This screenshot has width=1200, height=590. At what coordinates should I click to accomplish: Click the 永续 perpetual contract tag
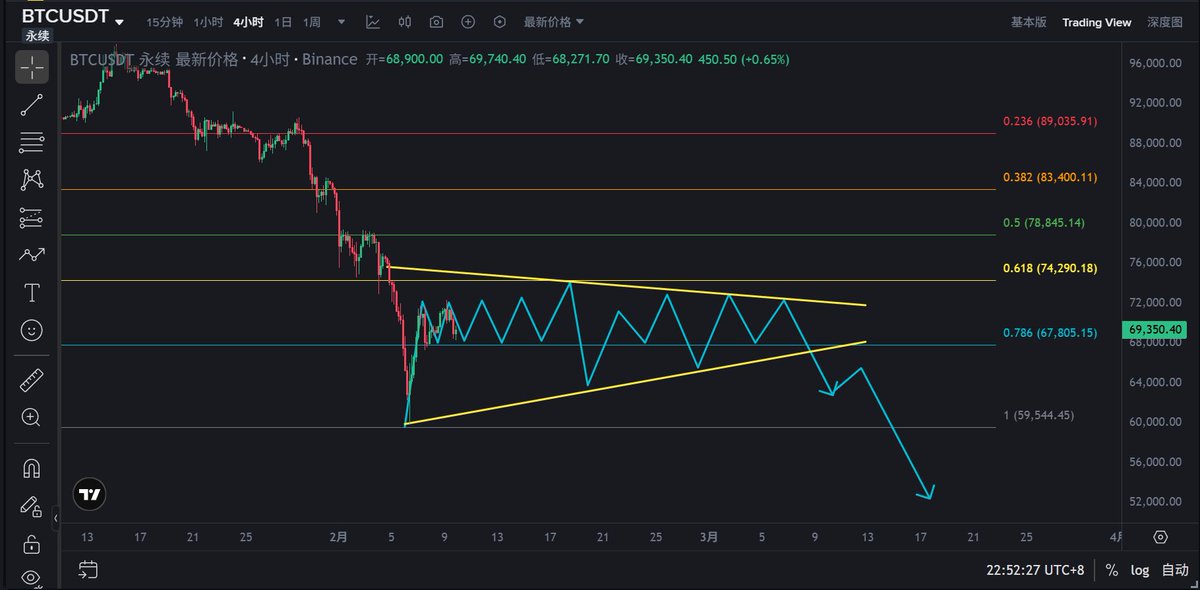36,34
